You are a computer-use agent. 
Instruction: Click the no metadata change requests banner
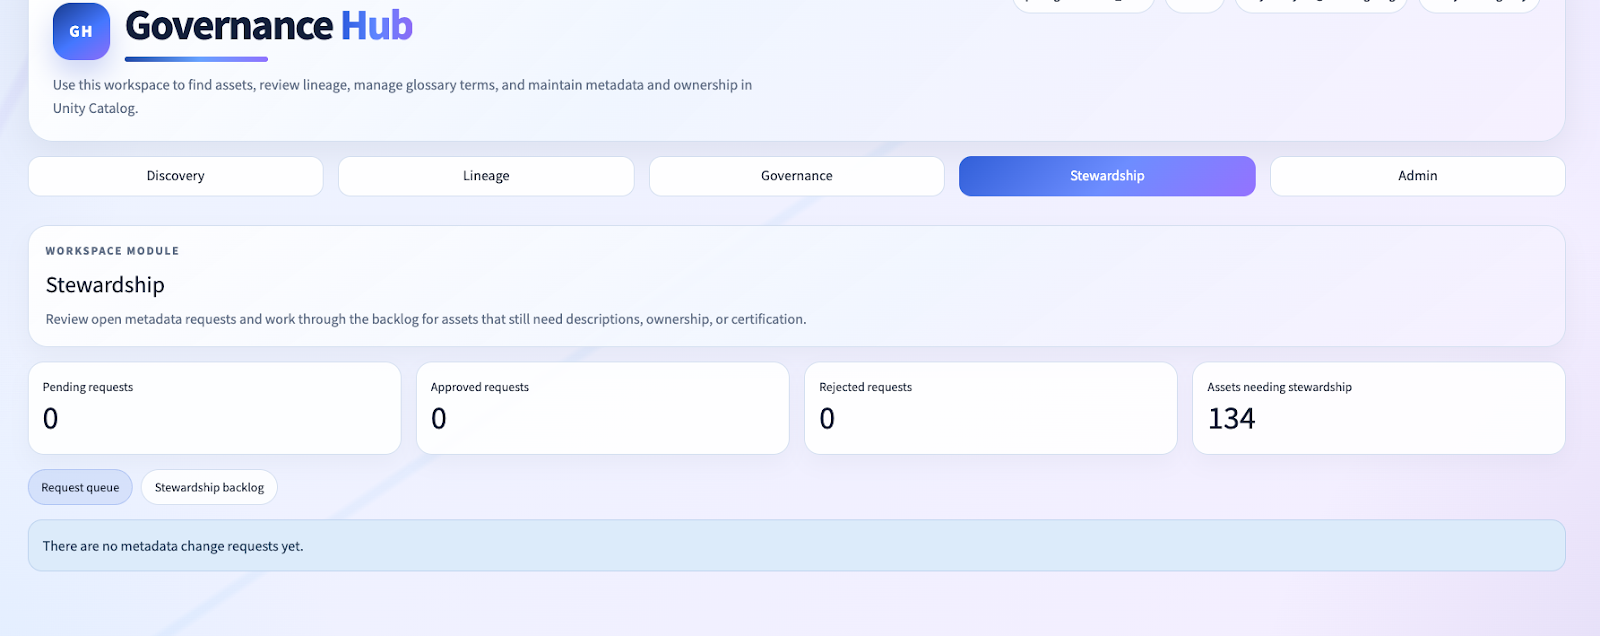[796, 546]
